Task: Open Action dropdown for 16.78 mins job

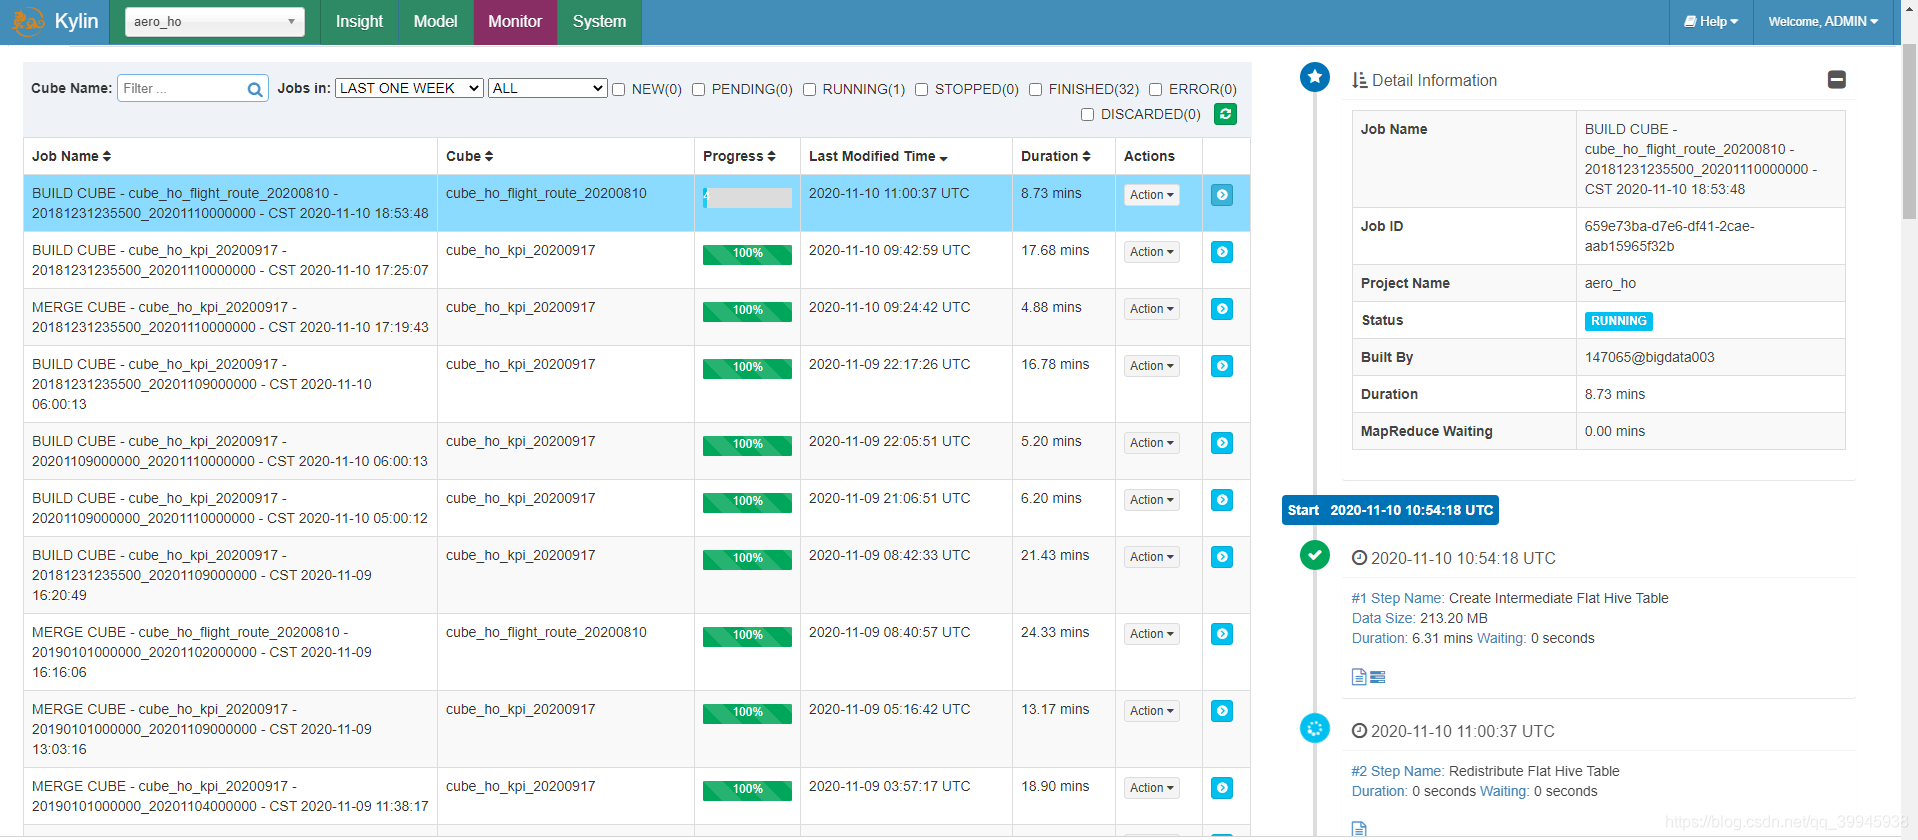Action: point(1152,366)
